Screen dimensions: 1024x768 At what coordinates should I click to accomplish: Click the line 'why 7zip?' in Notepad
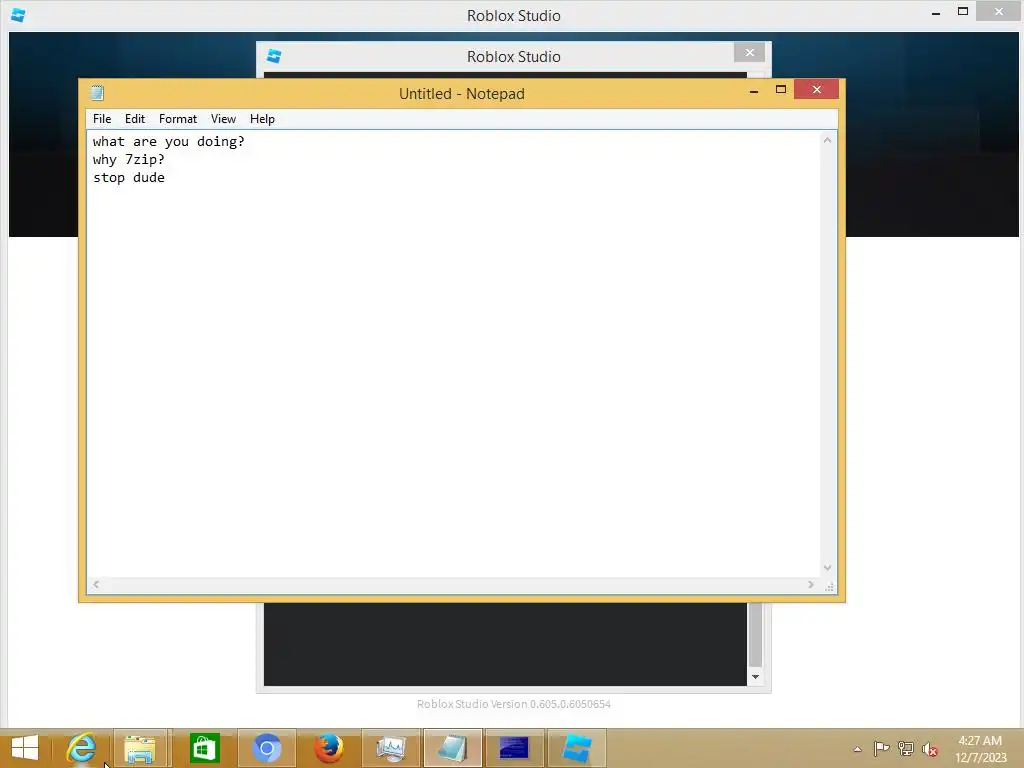tap(129, 159)
